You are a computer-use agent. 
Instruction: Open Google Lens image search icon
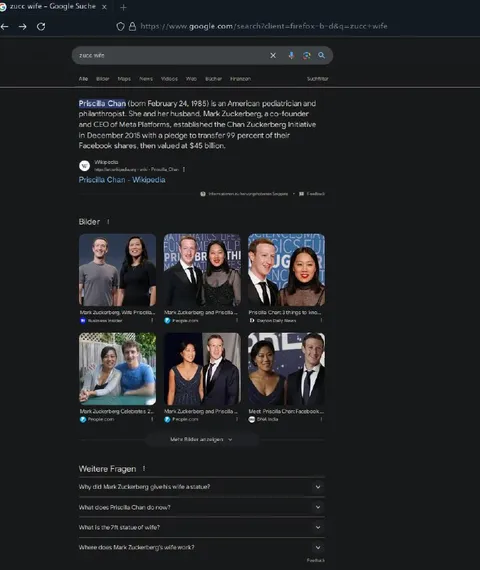tap(307, 55)
